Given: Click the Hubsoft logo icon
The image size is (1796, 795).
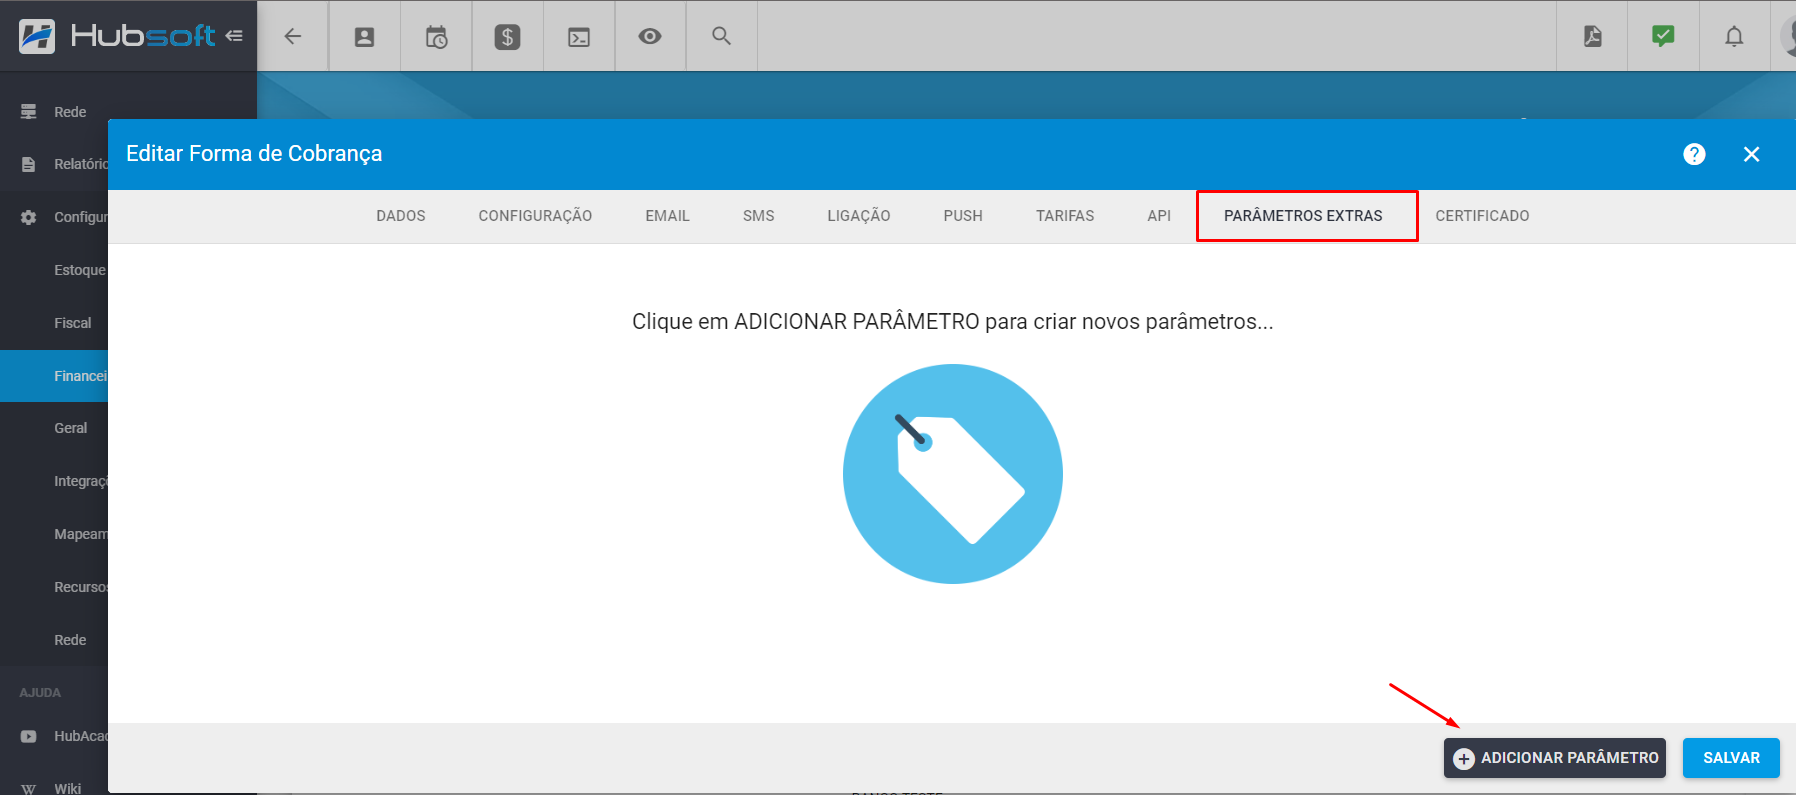Looking at the screenshot, I should 37,36.
